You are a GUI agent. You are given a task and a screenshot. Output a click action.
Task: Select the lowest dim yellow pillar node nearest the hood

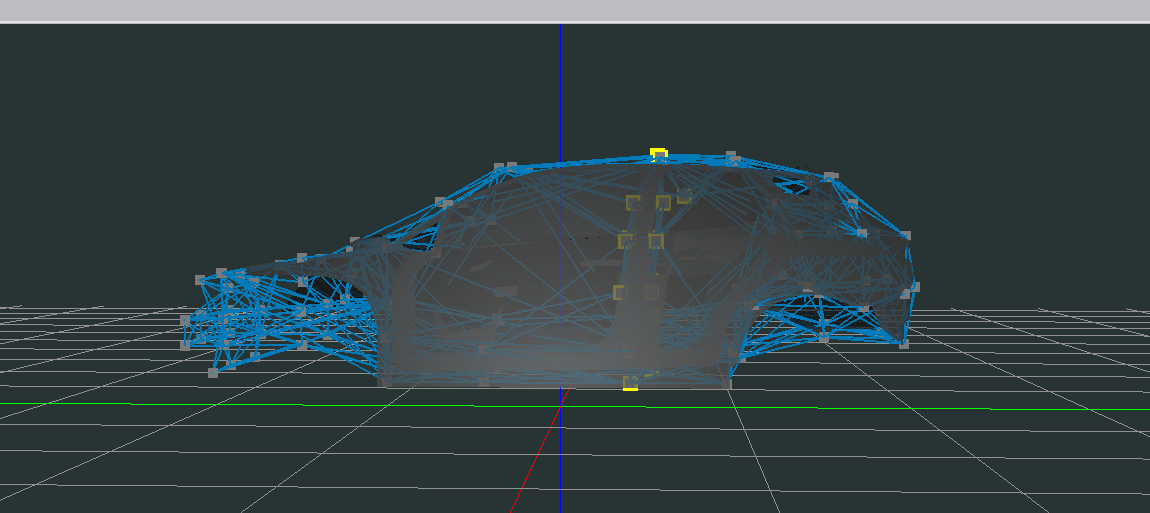click(620, 293)
